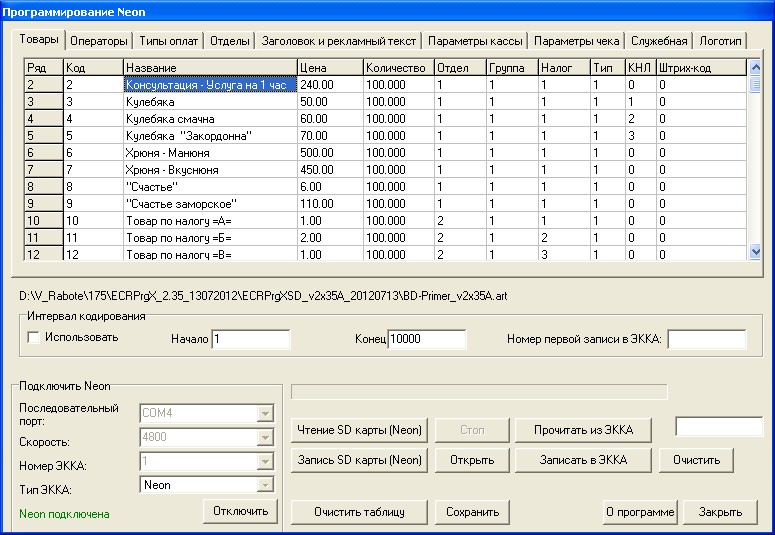Click the table's vertical scrollbar thumb
This screenshot has width=775, height=535.
pos(755,84)
